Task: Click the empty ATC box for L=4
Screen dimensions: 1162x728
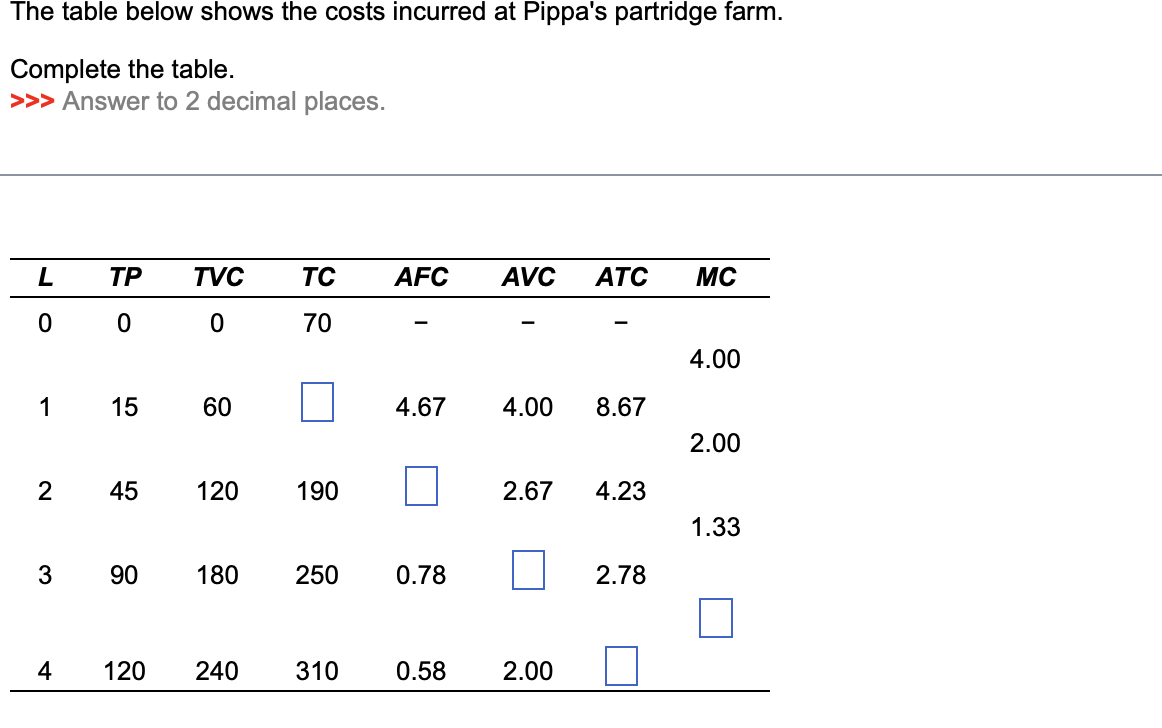Action: coord(621,666)
